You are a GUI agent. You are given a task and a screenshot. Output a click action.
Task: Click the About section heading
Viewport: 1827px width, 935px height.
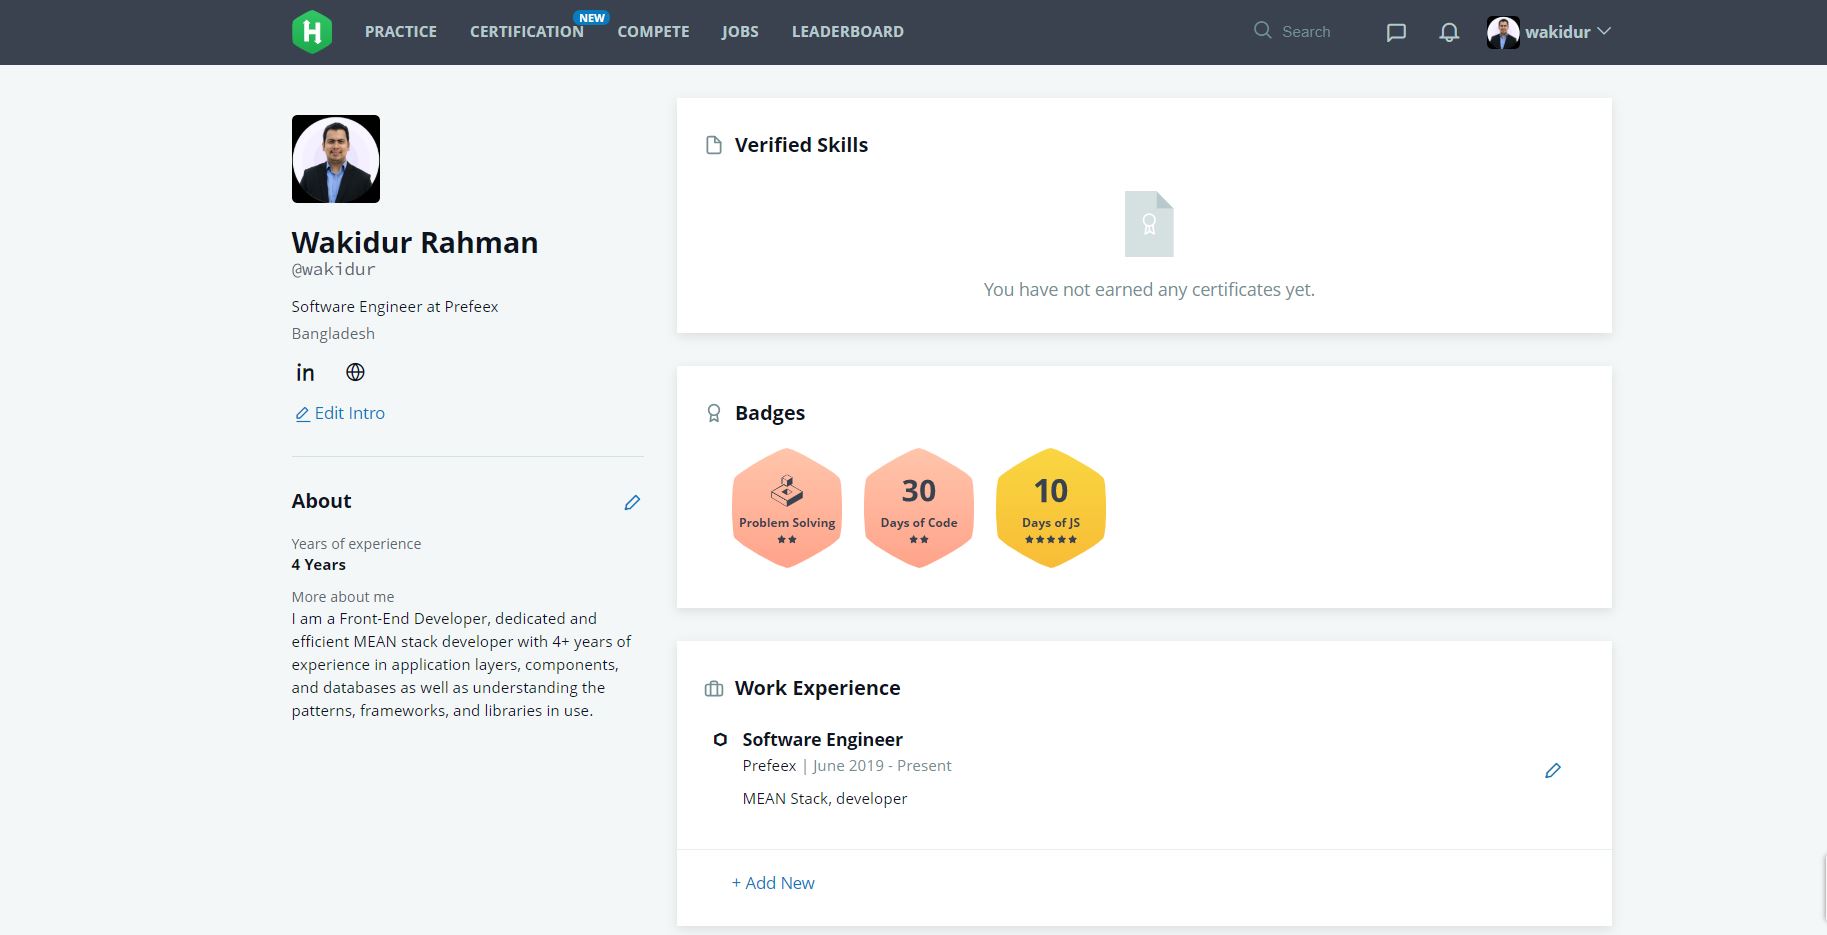322,501
